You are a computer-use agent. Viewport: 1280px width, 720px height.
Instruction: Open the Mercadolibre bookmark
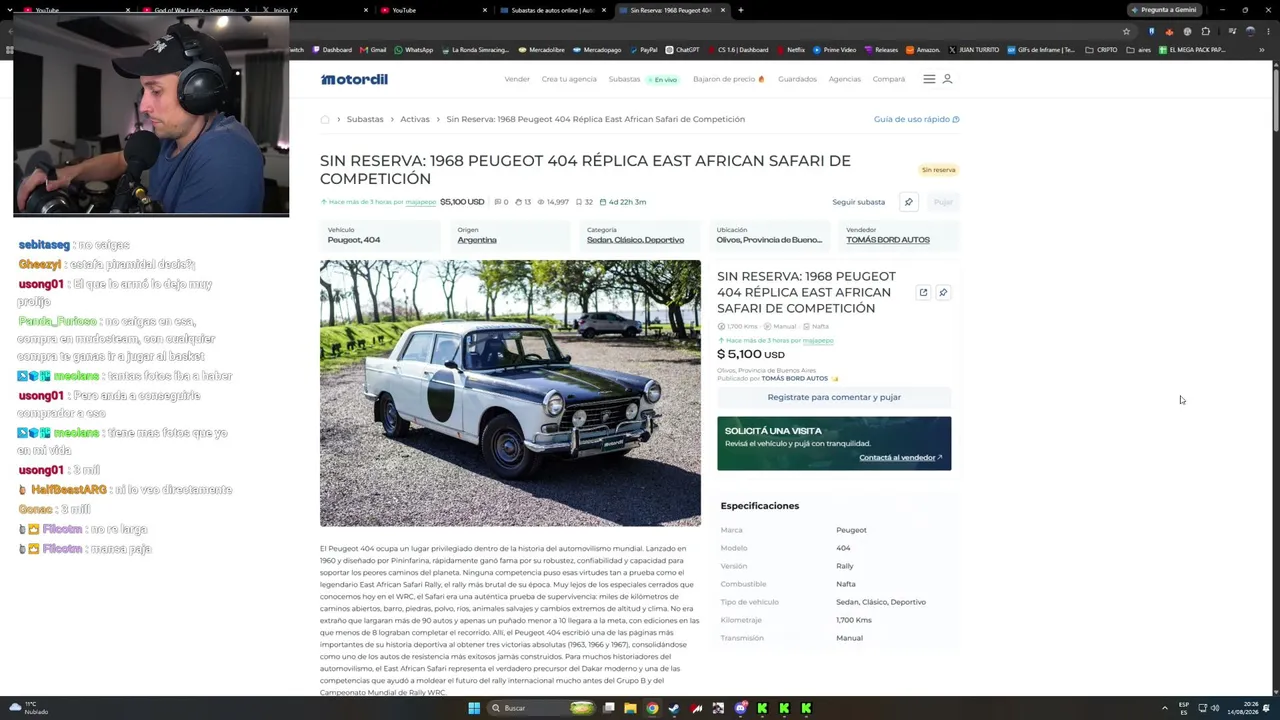point(541,50)
